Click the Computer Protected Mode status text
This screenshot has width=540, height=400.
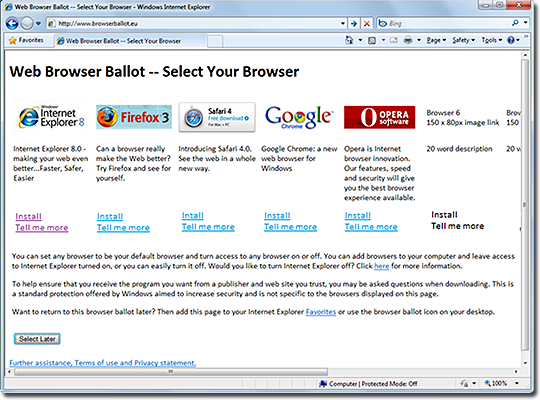(373, 383)
